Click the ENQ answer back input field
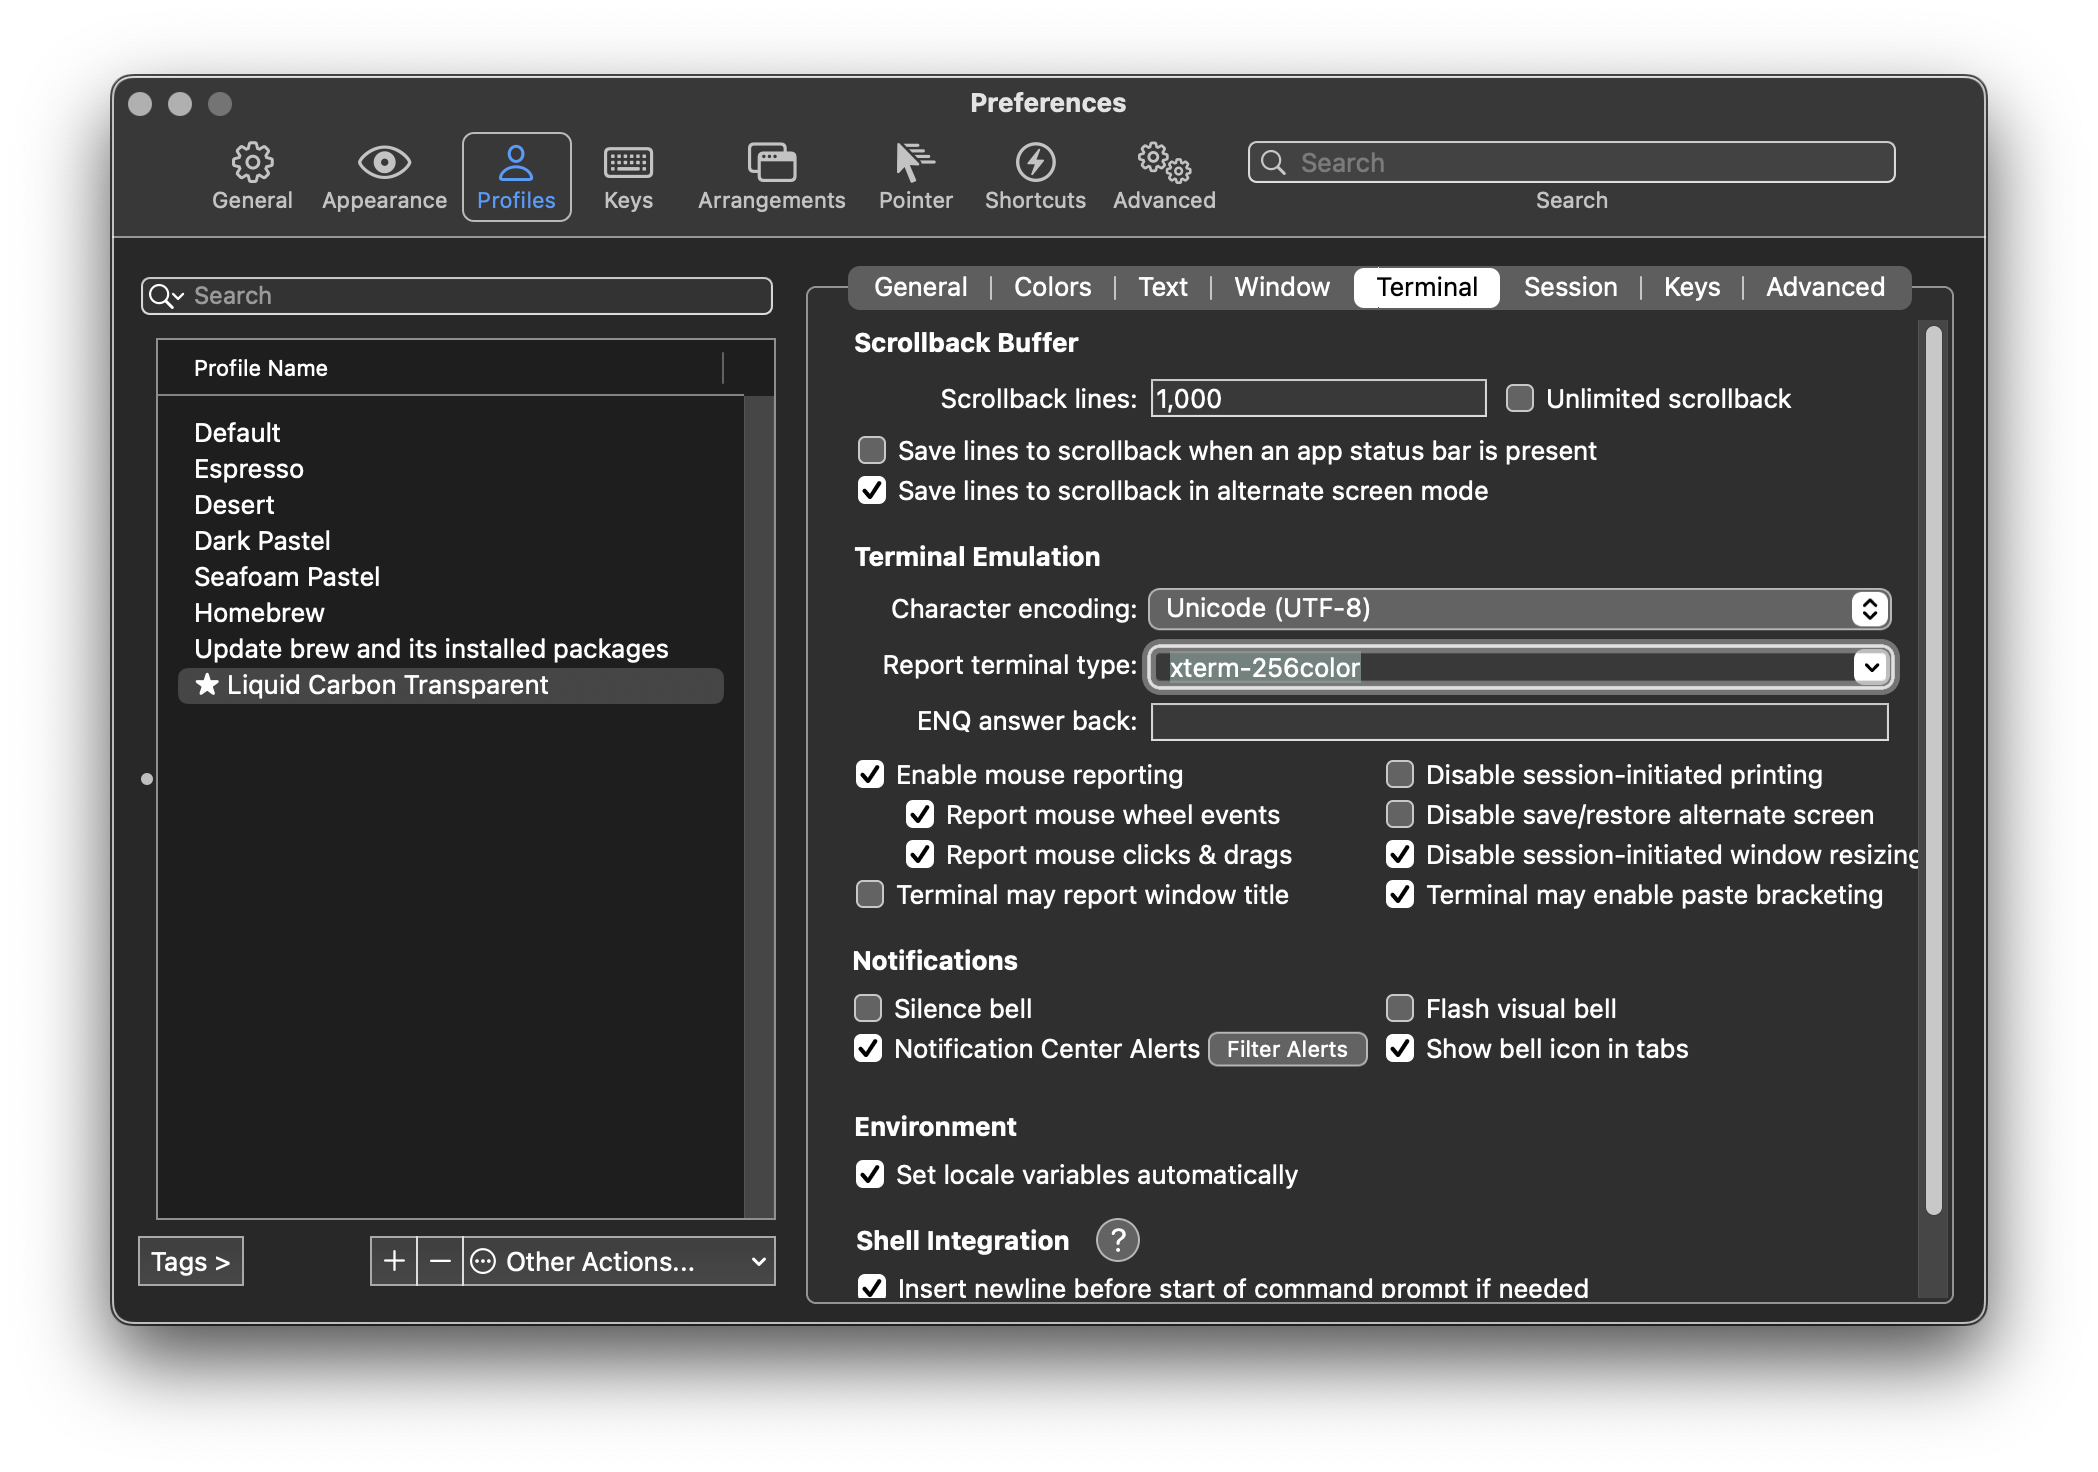Screen dimensions: 2098x1472 click(x=1519, y=722)
